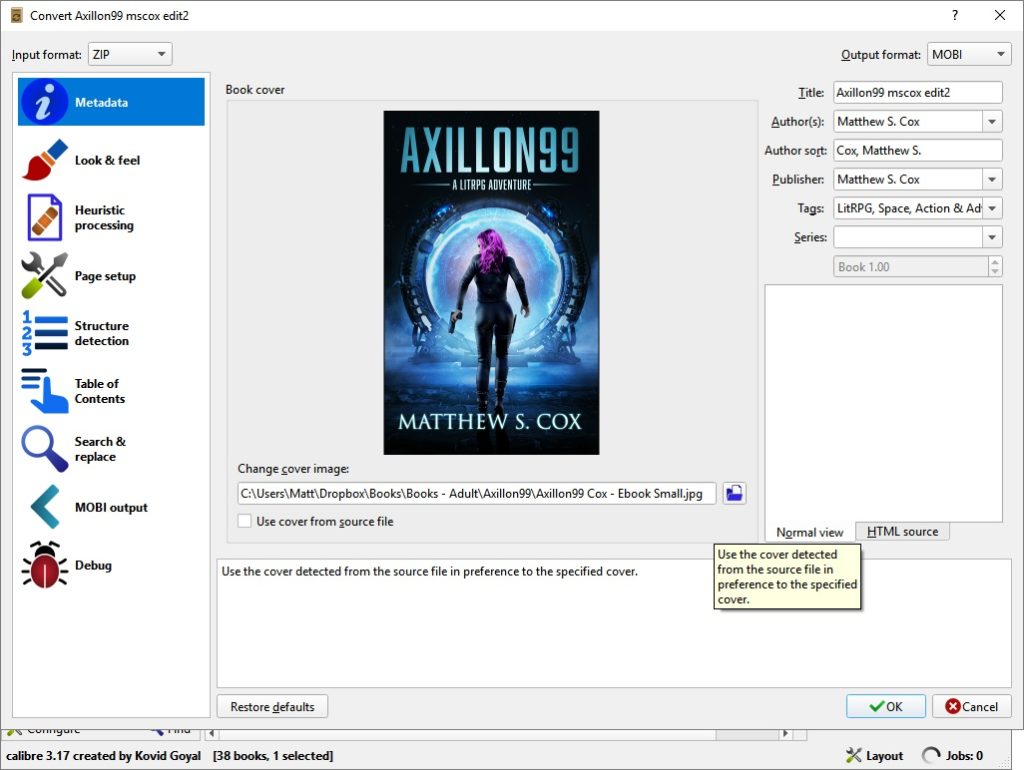
Task: Increase the Book number stepper
Action: click(995, 261)
